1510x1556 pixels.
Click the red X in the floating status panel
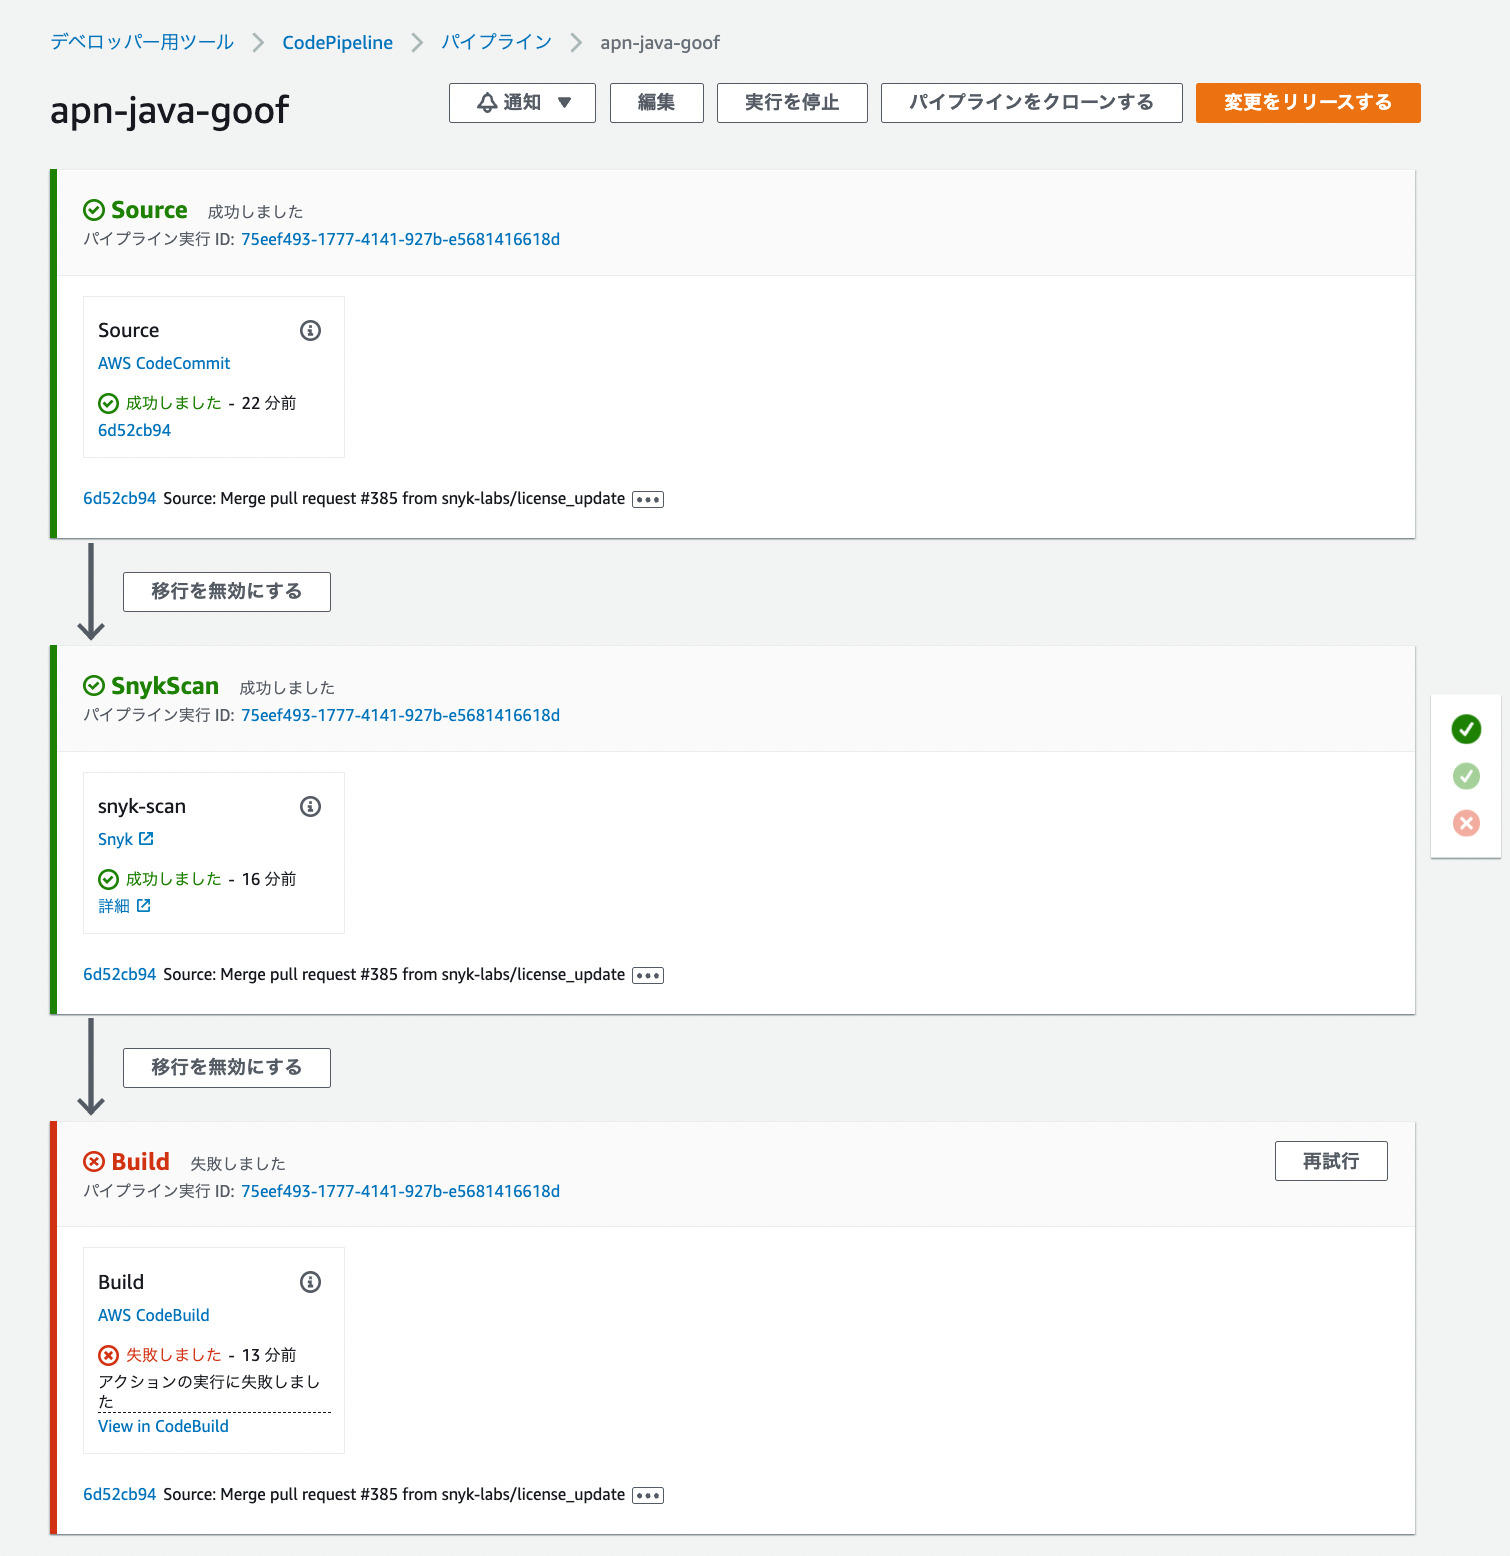(1465, 823)
